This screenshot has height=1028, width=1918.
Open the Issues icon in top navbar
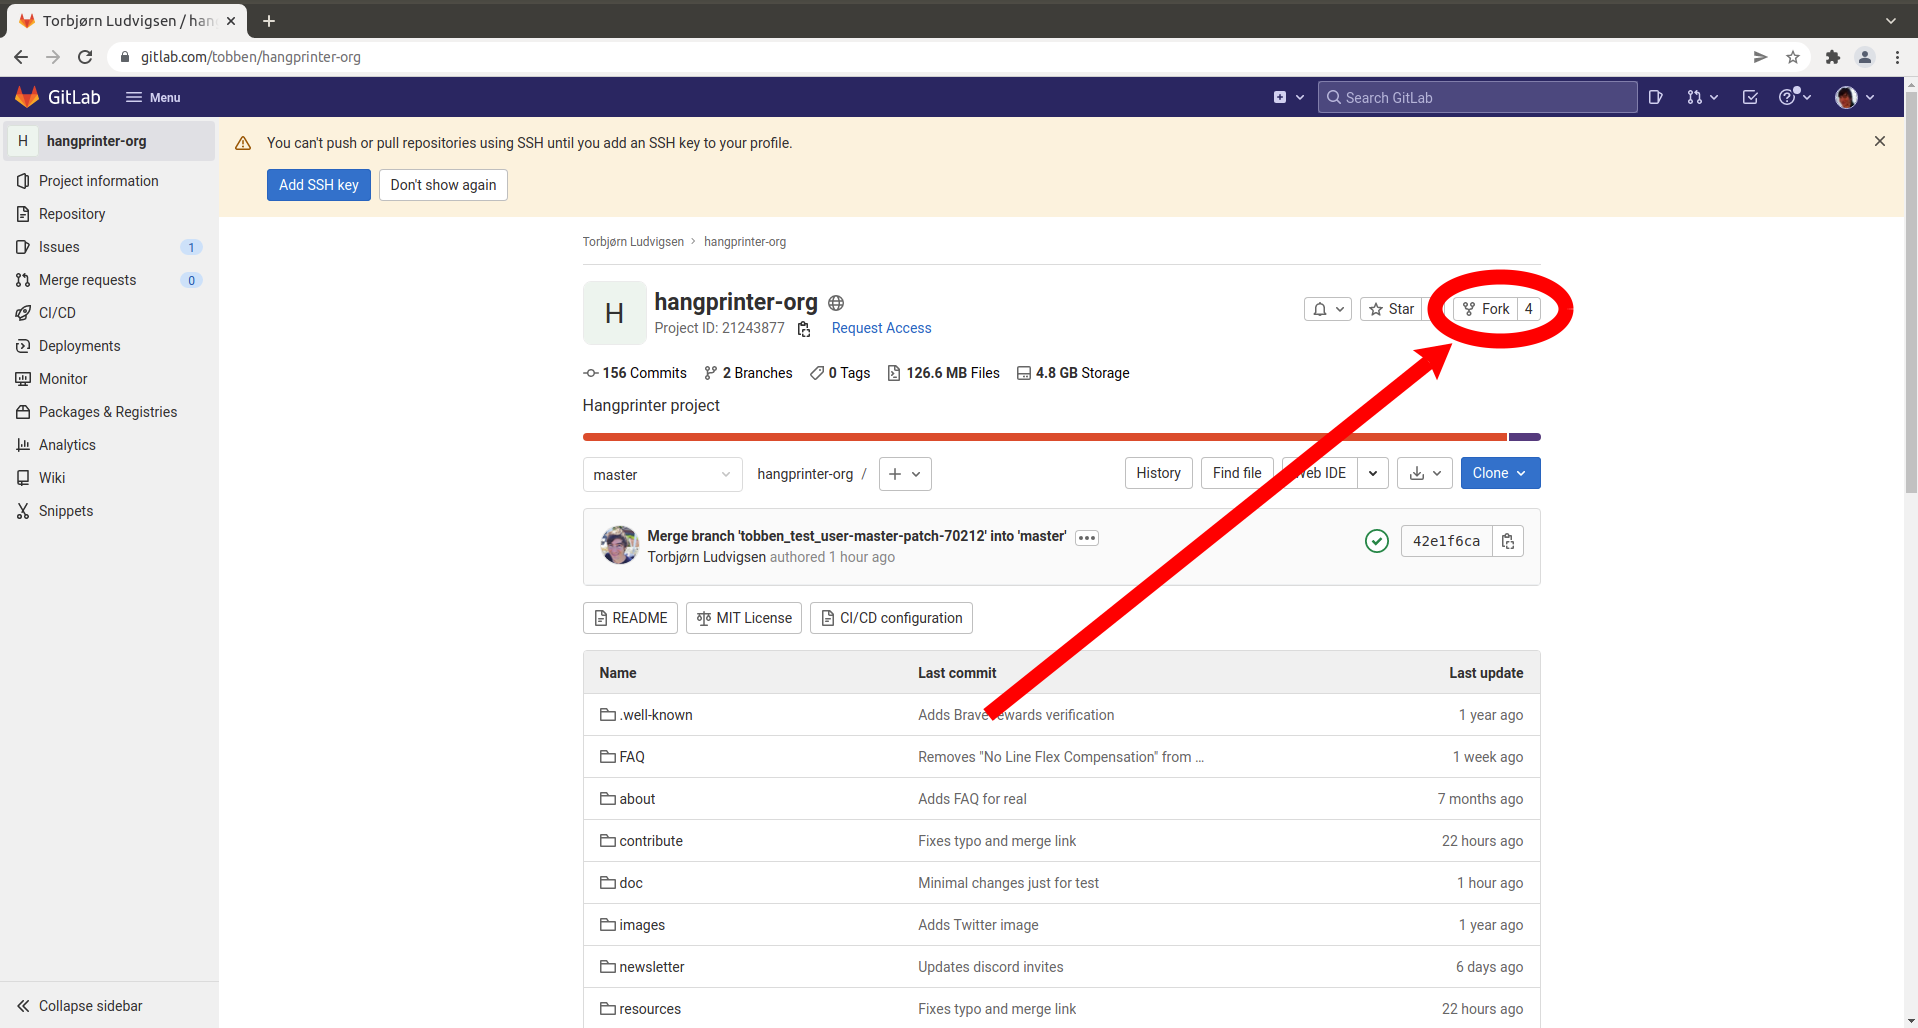coord(1656,97)
